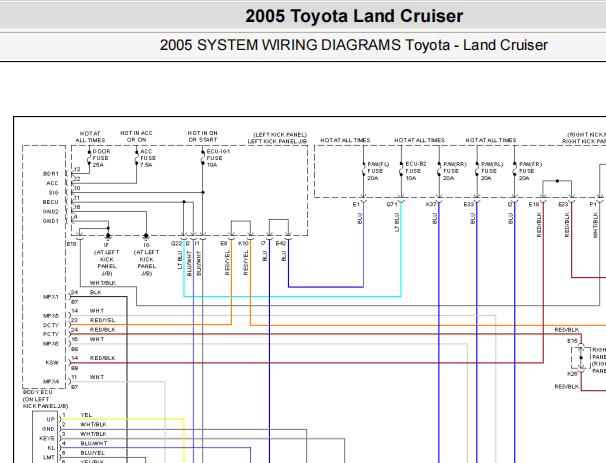Click the 'UP' terminal label
Screen dimensions: 606x463
point(51,419)
